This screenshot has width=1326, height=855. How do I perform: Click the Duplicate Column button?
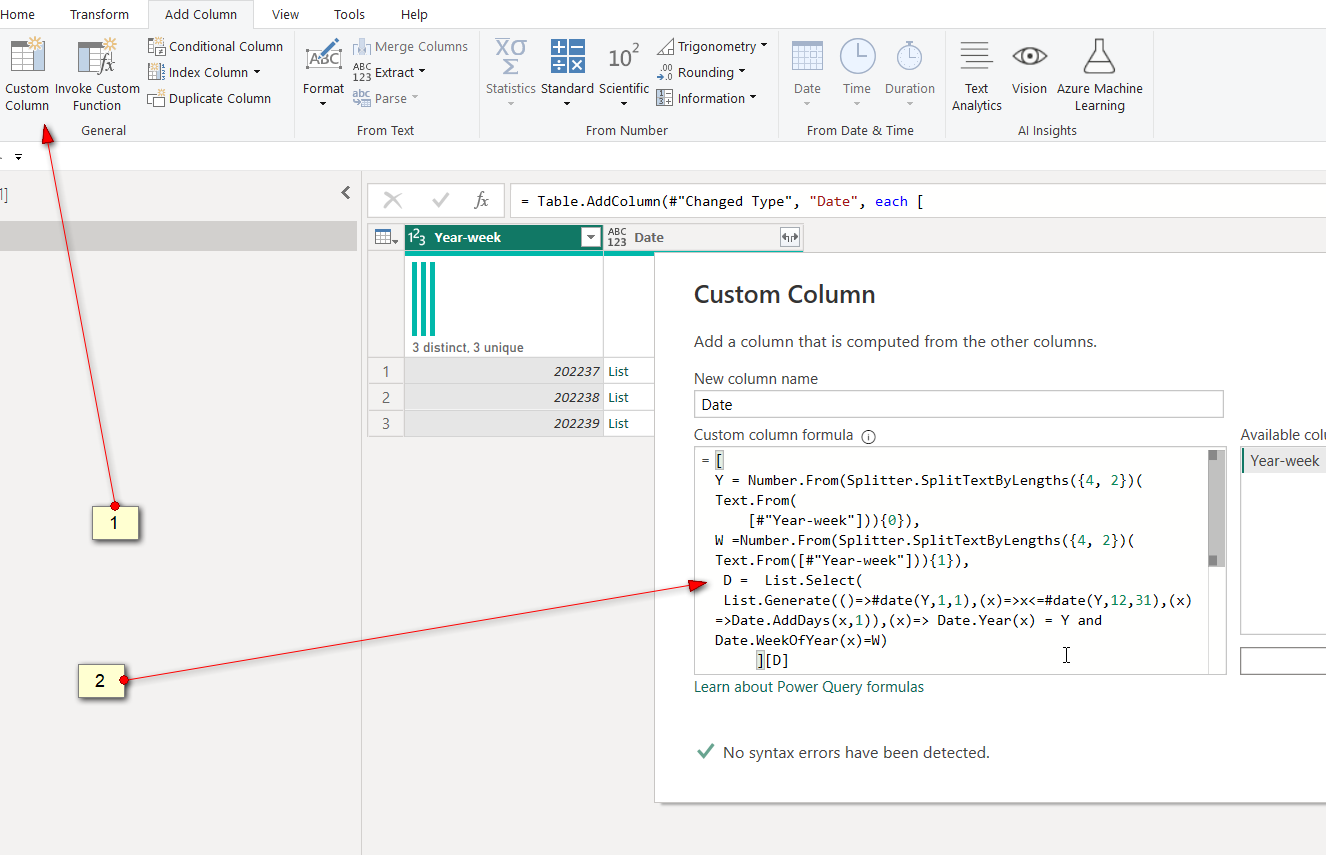point(210,98)
